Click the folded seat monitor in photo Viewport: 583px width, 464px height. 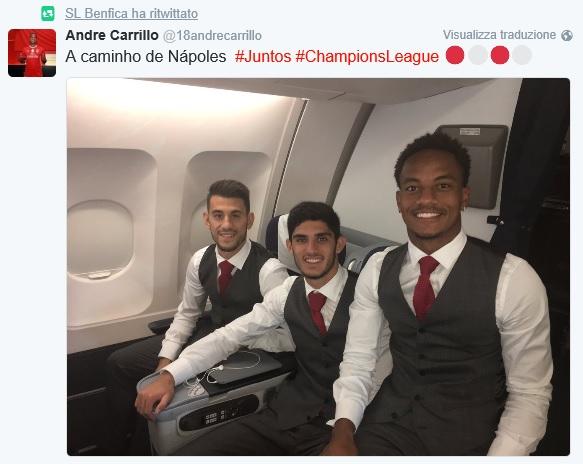click(x=474, y=166)
